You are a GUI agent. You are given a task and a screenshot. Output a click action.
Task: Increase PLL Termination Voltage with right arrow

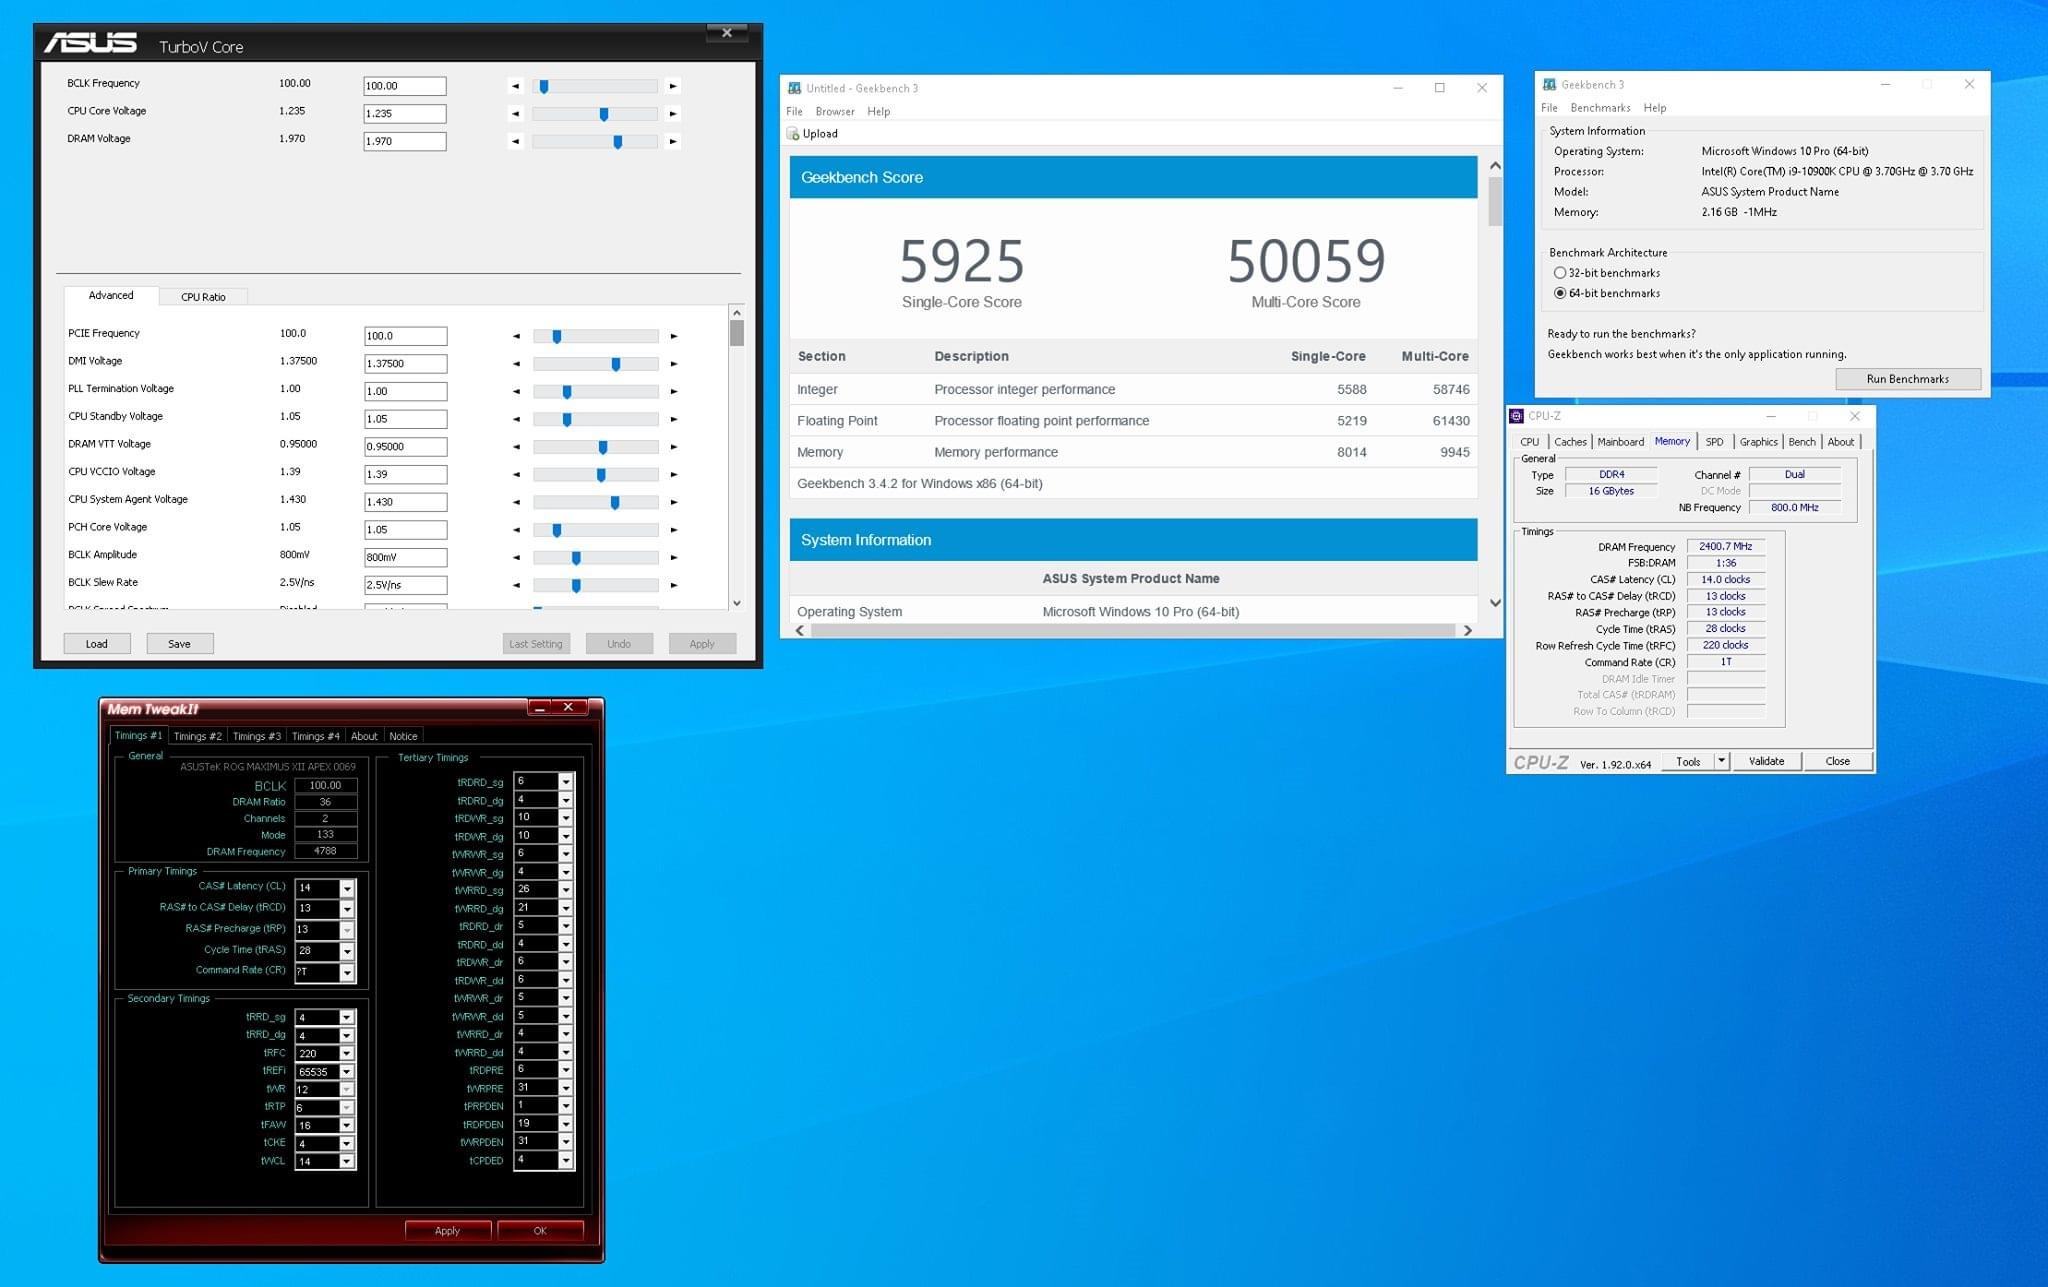coord(674,392)
